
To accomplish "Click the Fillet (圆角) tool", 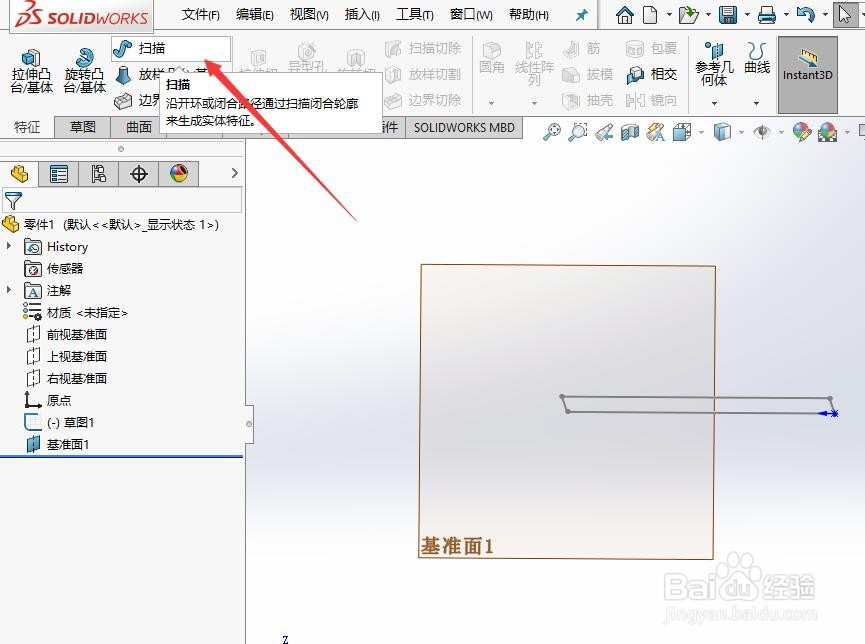I will tap(492, 58).
